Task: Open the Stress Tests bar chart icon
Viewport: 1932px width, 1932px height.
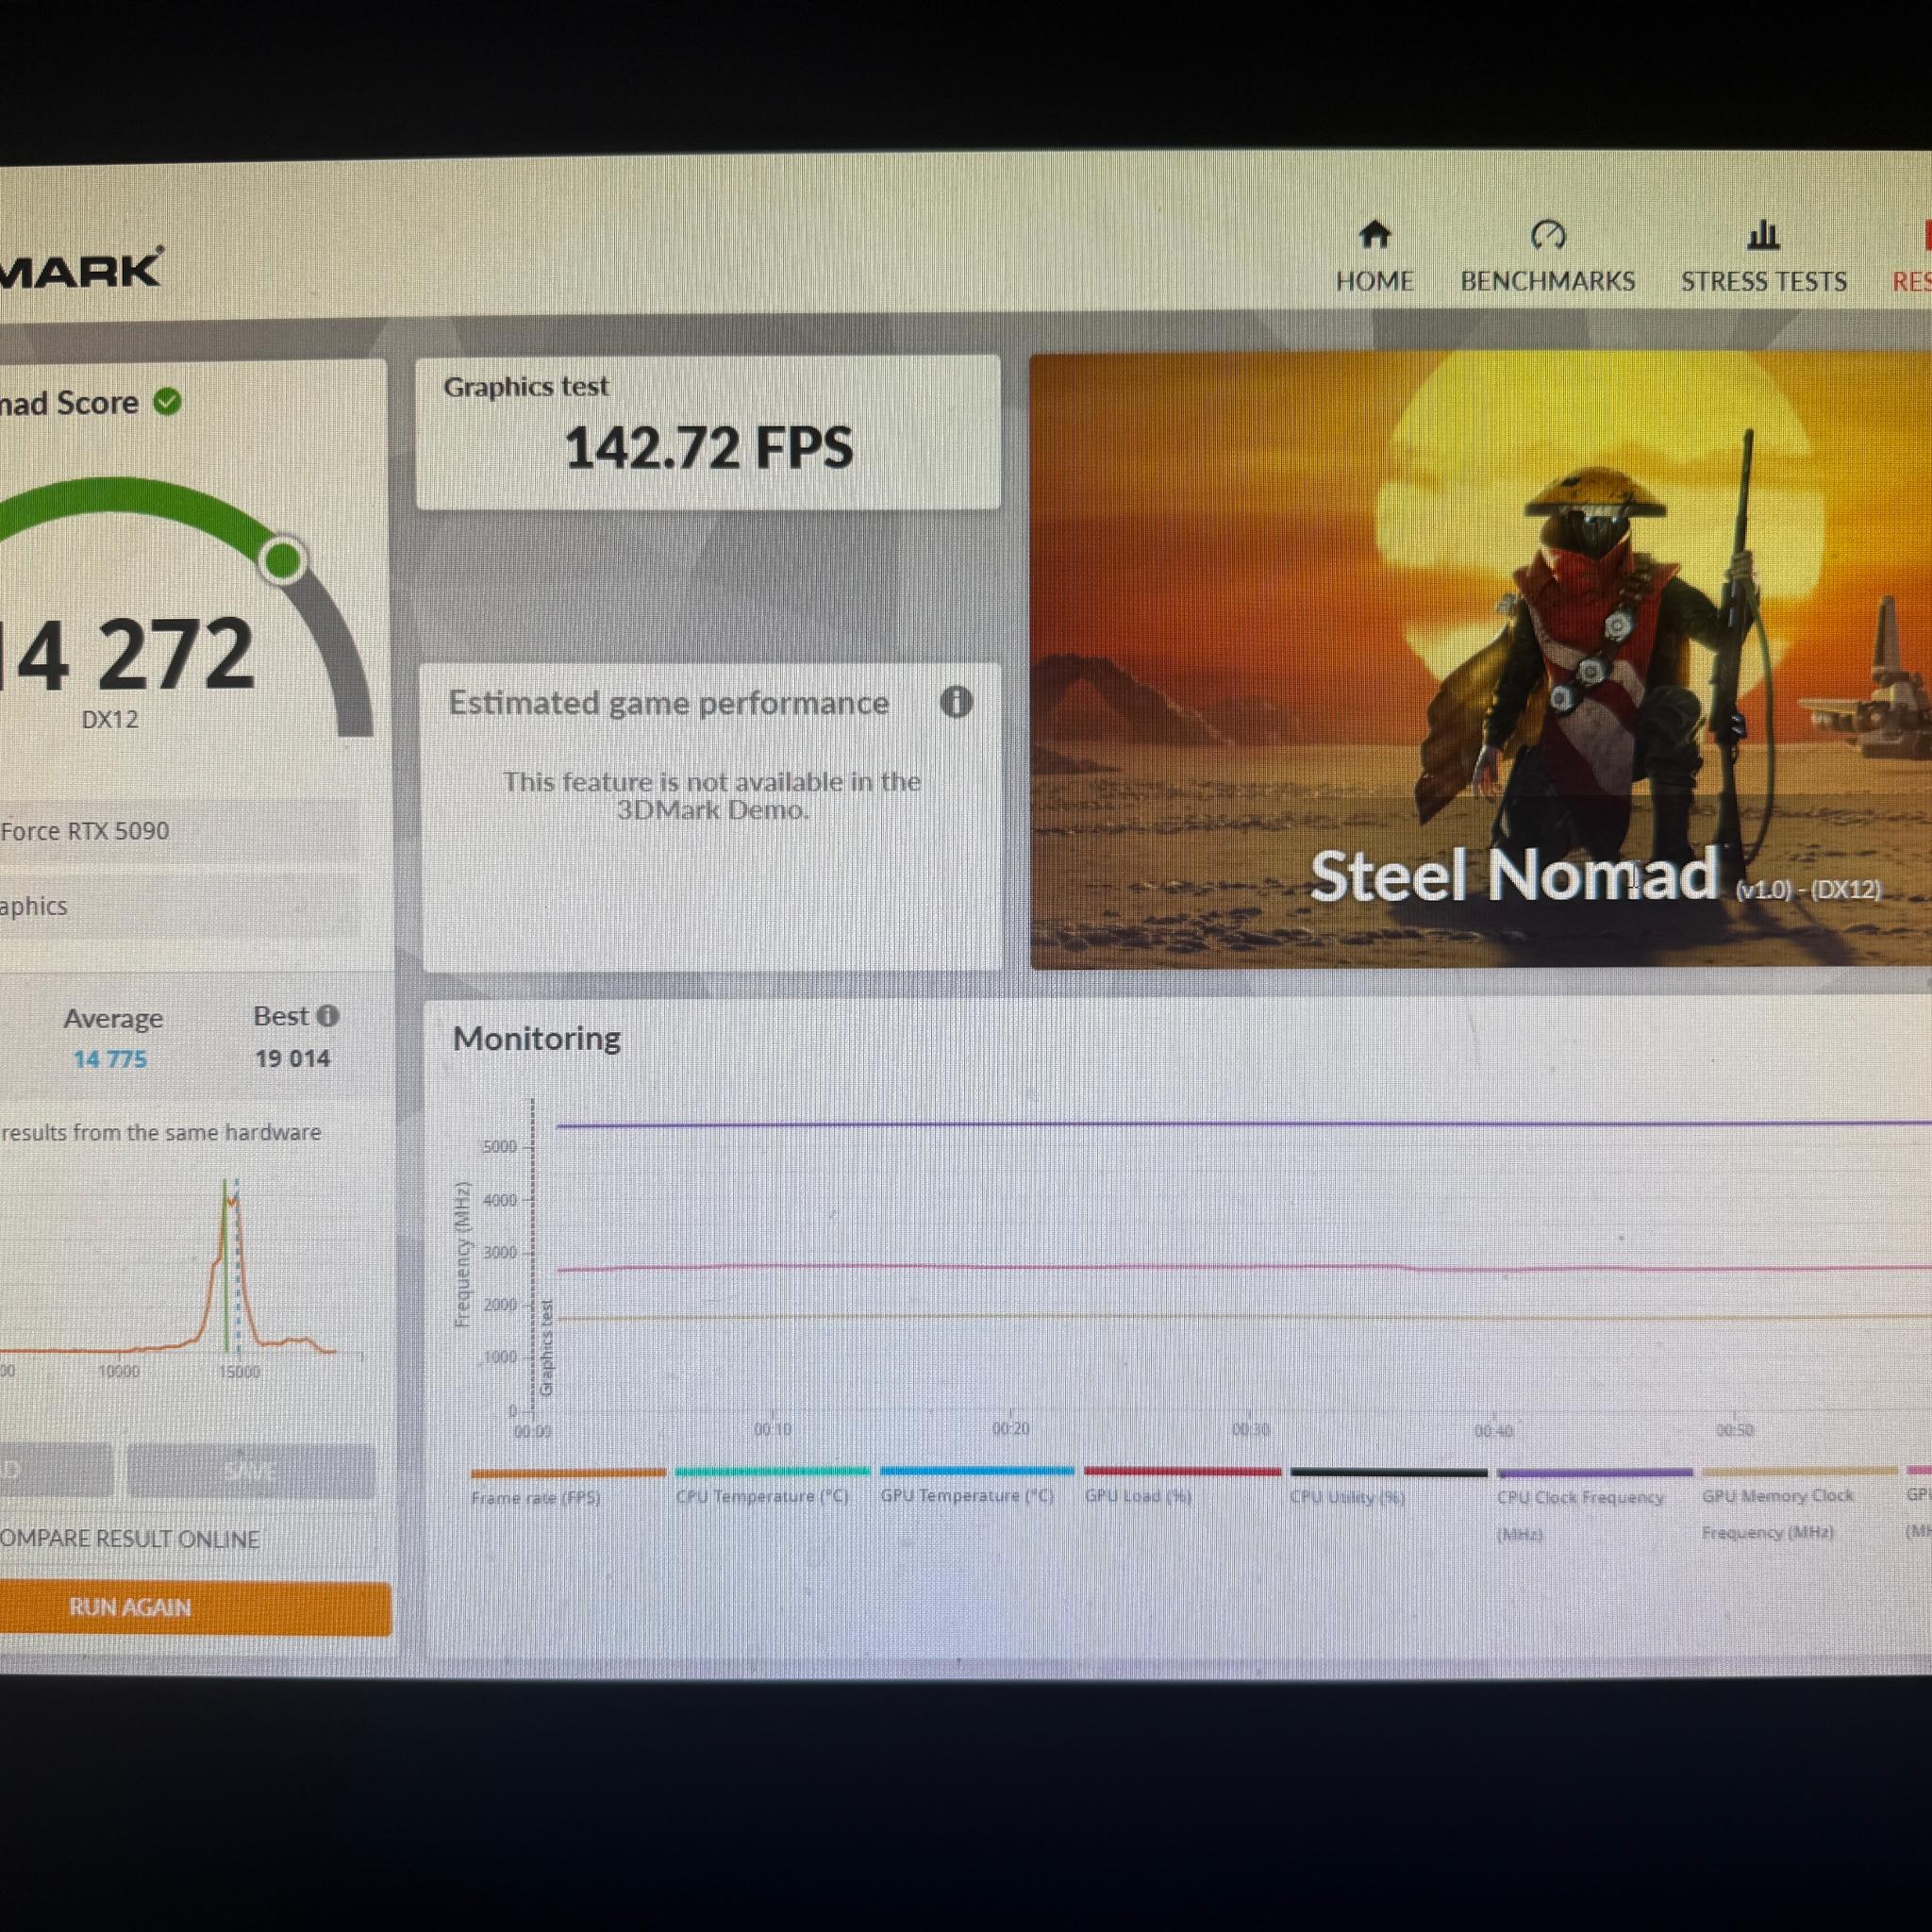Action: click(1763, 236)
